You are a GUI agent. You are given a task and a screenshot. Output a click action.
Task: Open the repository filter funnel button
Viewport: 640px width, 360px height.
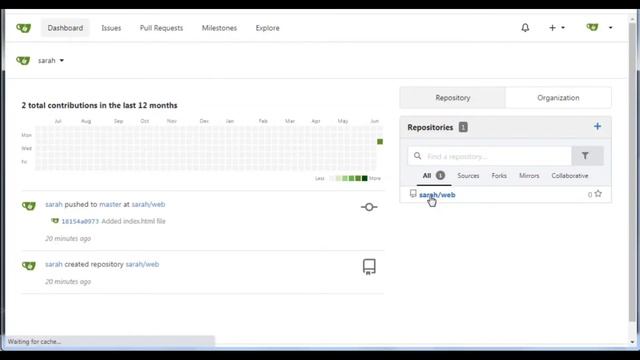tap(587, 156)
